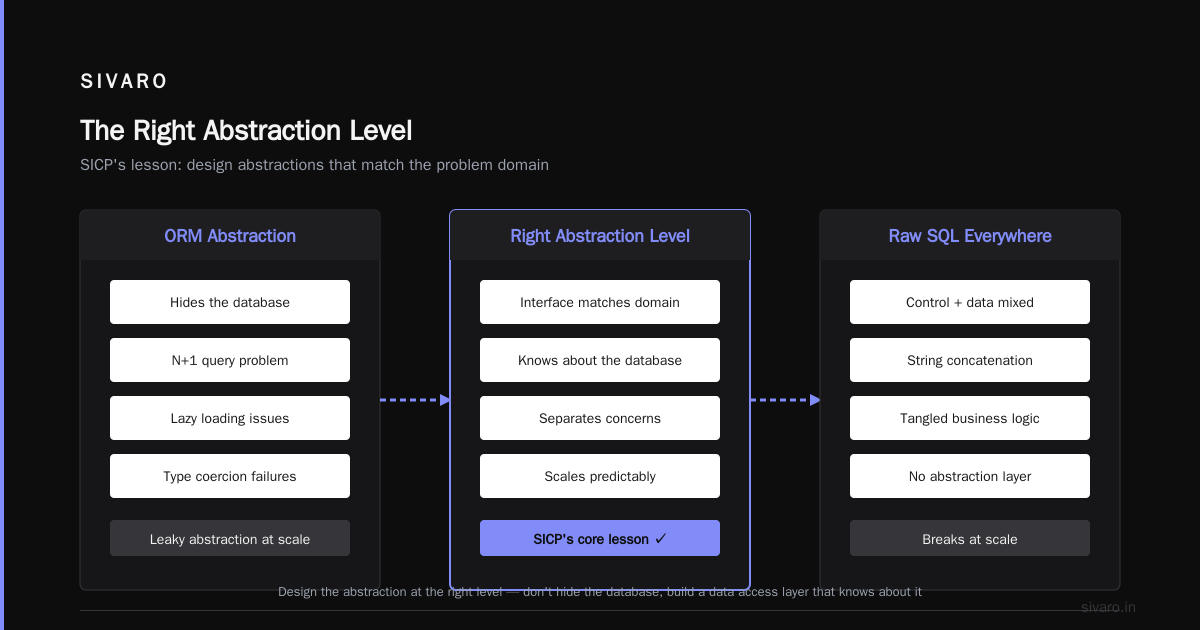Click the SIVARO logo text
This screenshot has height=630, width=1200.
click(x=124, y=82)
